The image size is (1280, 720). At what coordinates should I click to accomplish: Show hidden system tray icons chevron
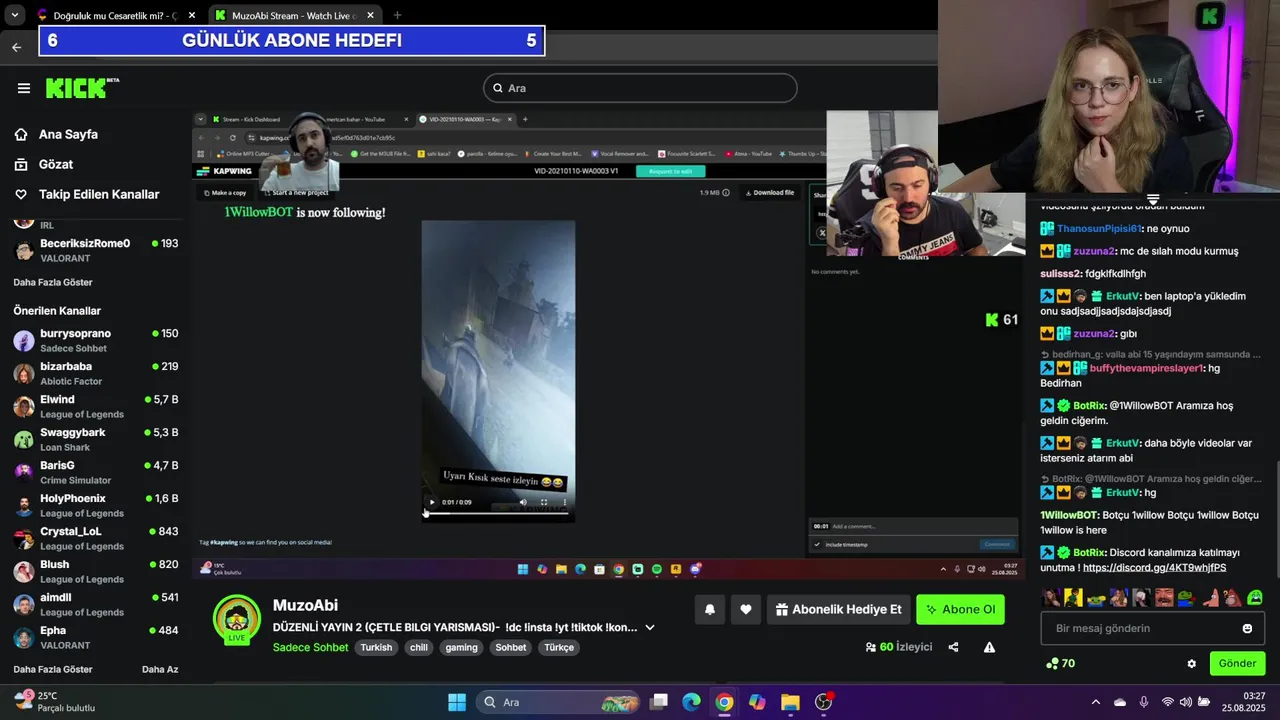[x=1095, y=702]
